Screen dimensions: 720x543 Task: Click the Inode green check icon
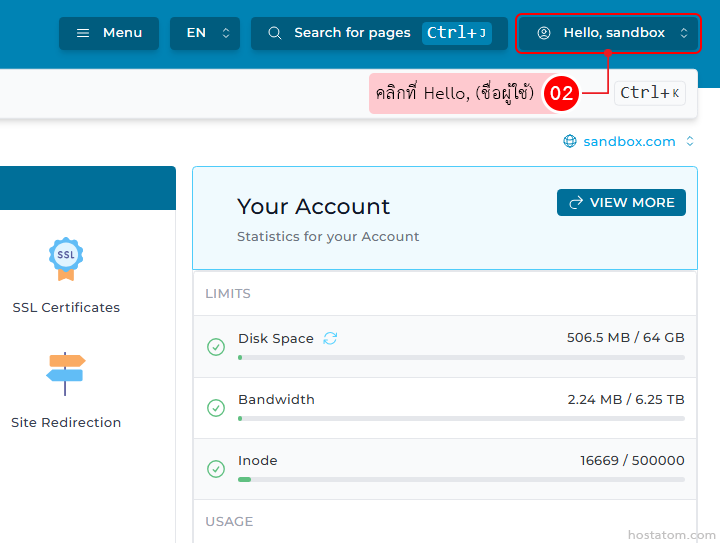pos(215,469)
